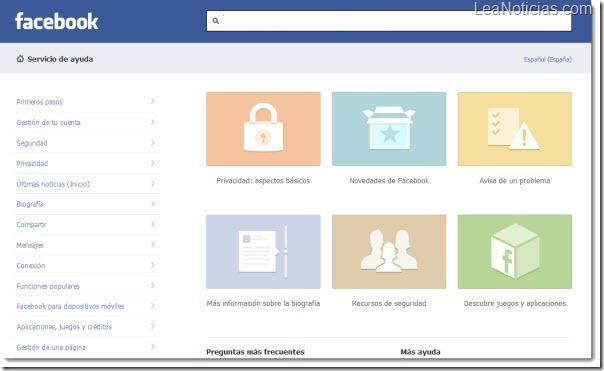The image size is (604, 371).
Task: Open Biografía sidebar item
Action: (x=30, y=204)
